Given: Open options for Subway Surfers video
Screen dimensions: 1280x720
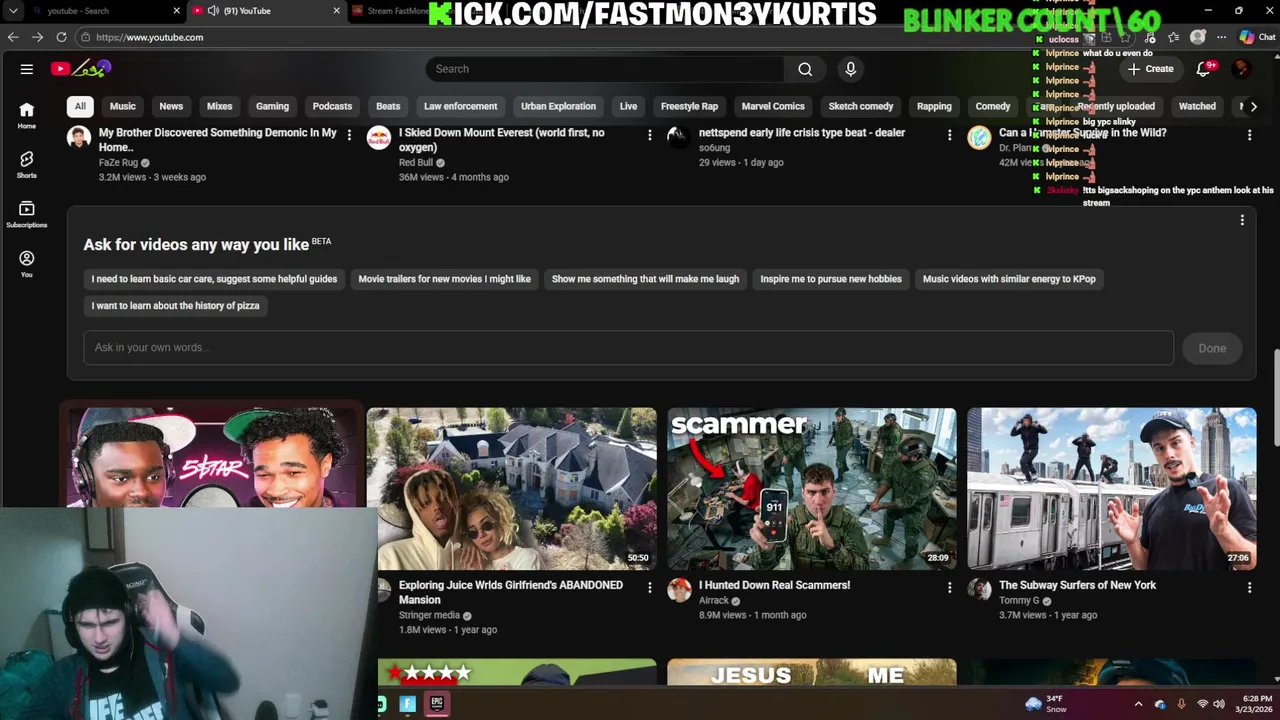Looking at the screenshot, I should (x=1249, y=587).
